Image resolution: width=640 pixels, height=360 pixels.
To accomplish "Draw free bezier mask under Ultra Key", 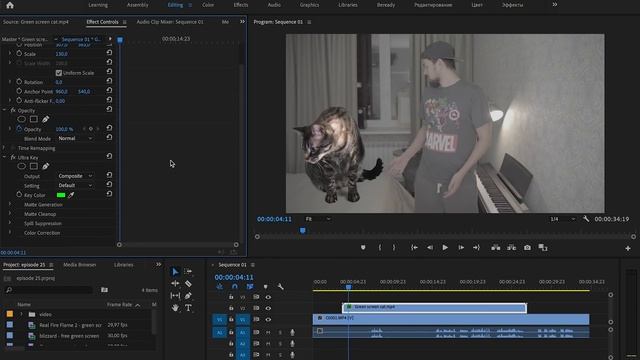I will 46,166.
